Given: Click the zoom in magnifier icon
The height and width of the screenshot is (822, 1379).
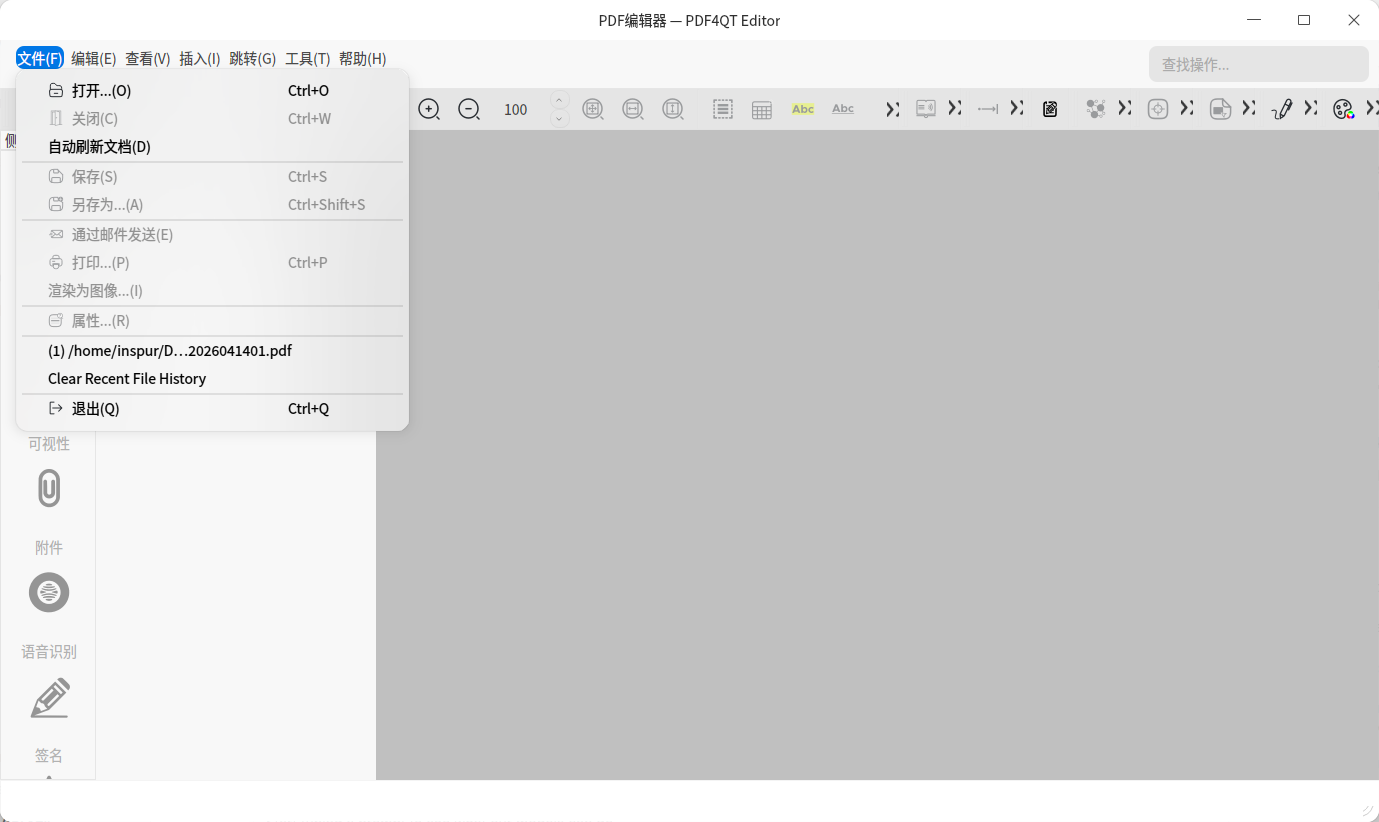Looking at the screenshot, I should [429, 109].
